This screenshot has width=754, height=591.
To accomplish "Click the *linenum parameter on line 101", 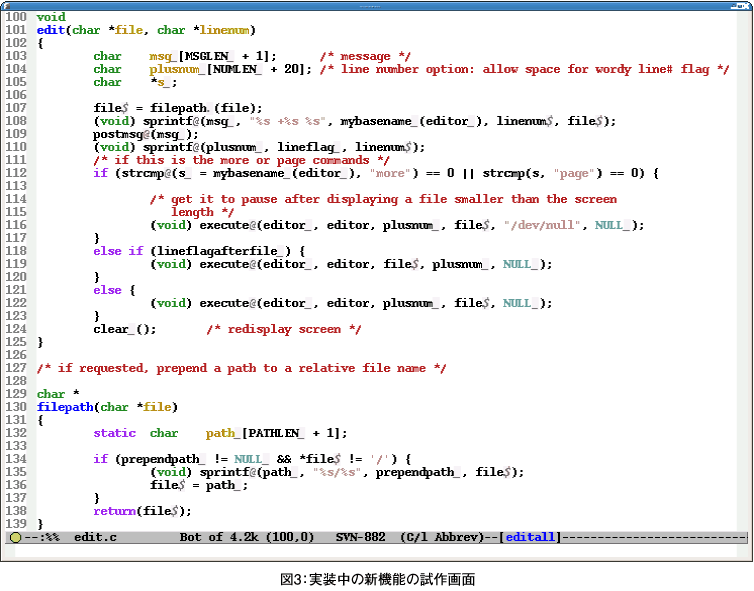I will coord(221,30).
